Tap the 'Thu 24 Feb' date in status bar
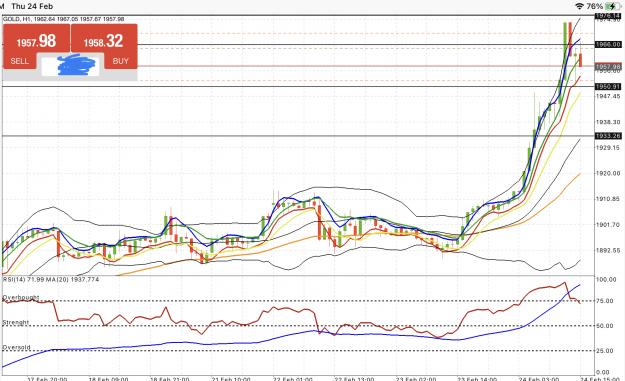This screenshot has width=625, height=381. click(x=32, y=6)
